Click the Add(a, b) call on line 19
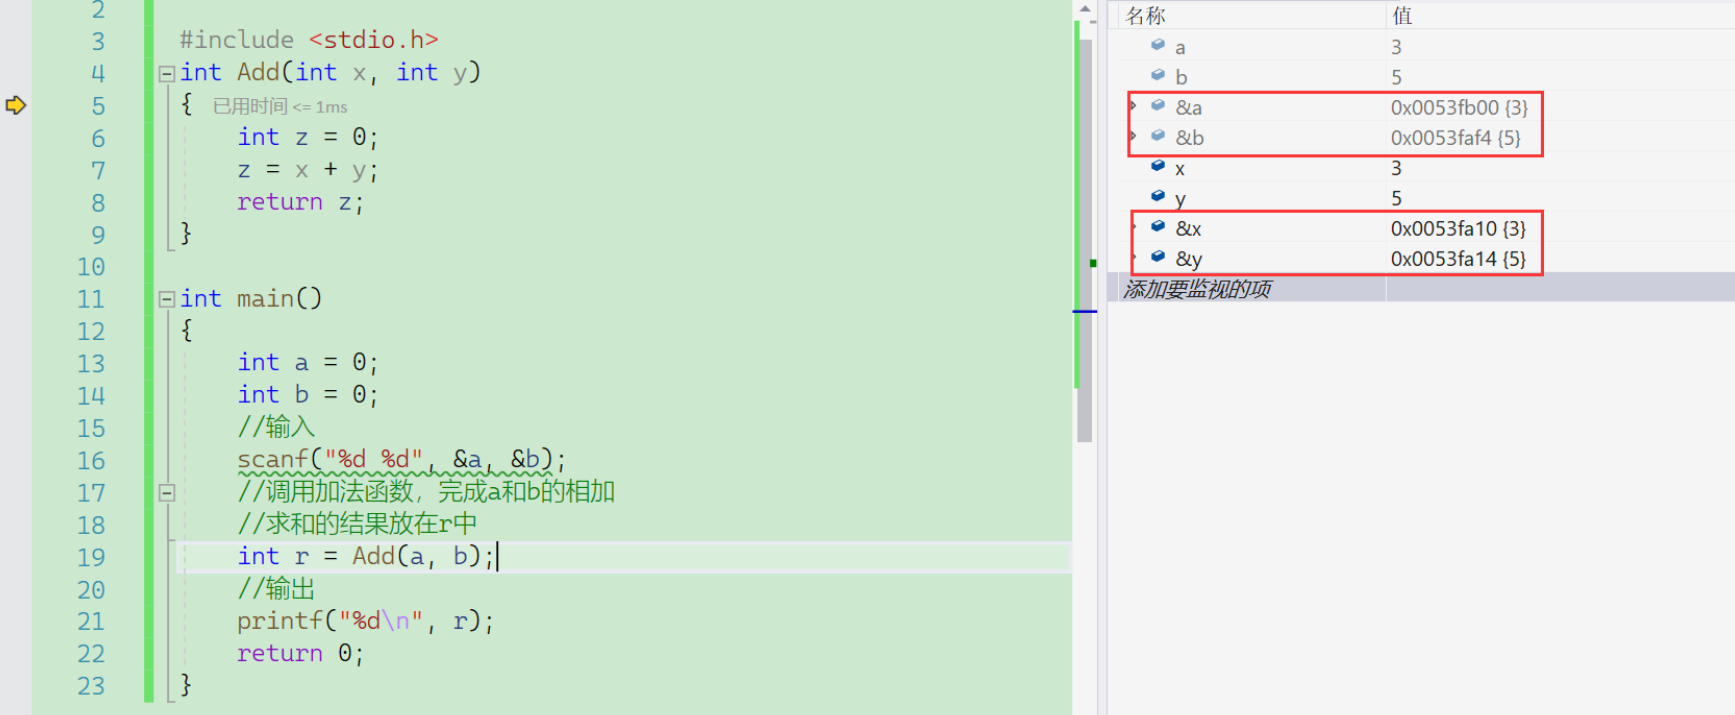 pos(417,556)
